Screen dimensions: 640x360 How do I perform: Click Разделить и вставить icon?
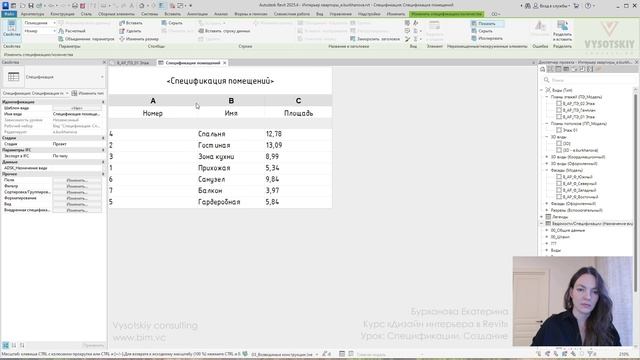[562, 26]
